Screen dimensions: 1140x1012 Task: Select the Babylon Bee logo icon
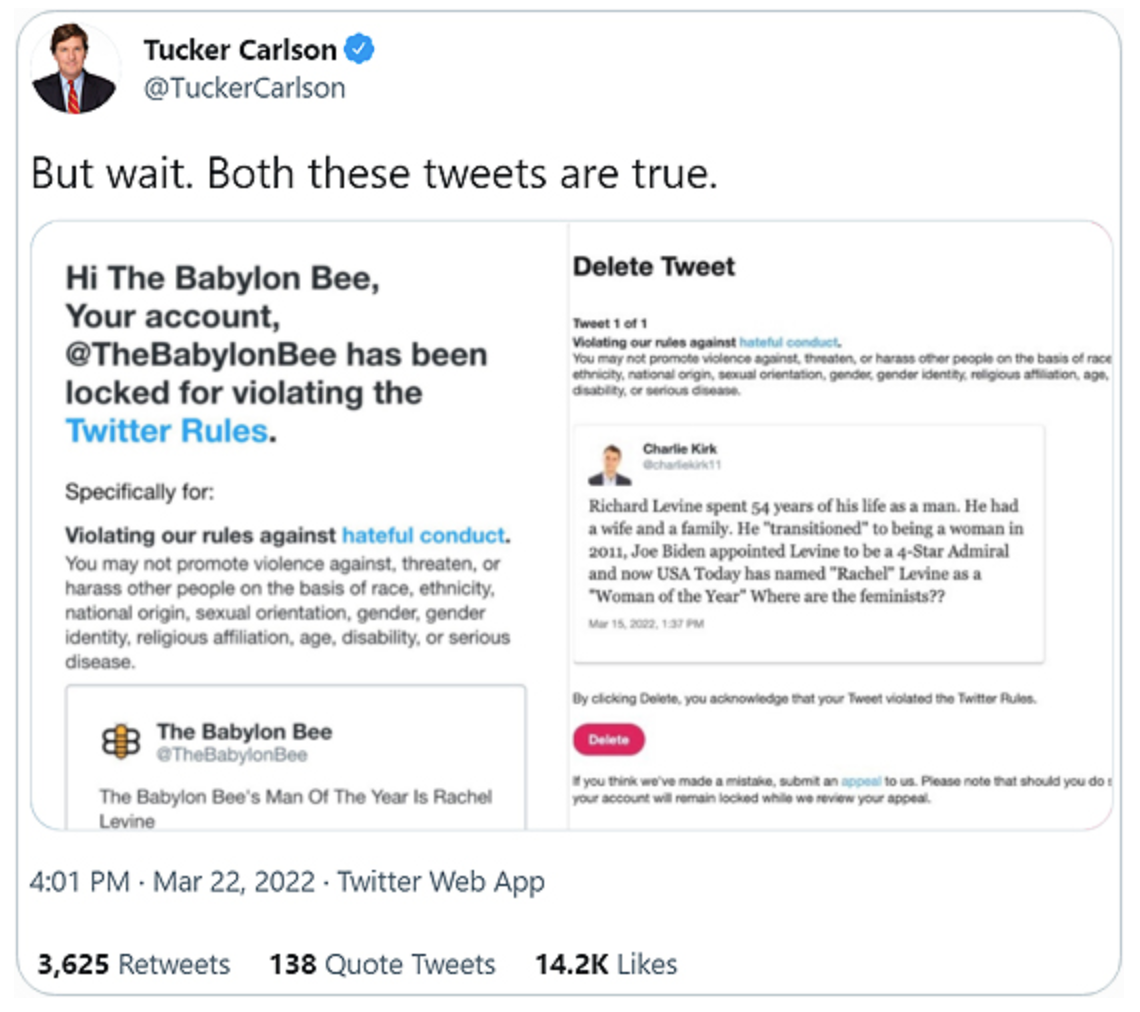pos(119,740)
